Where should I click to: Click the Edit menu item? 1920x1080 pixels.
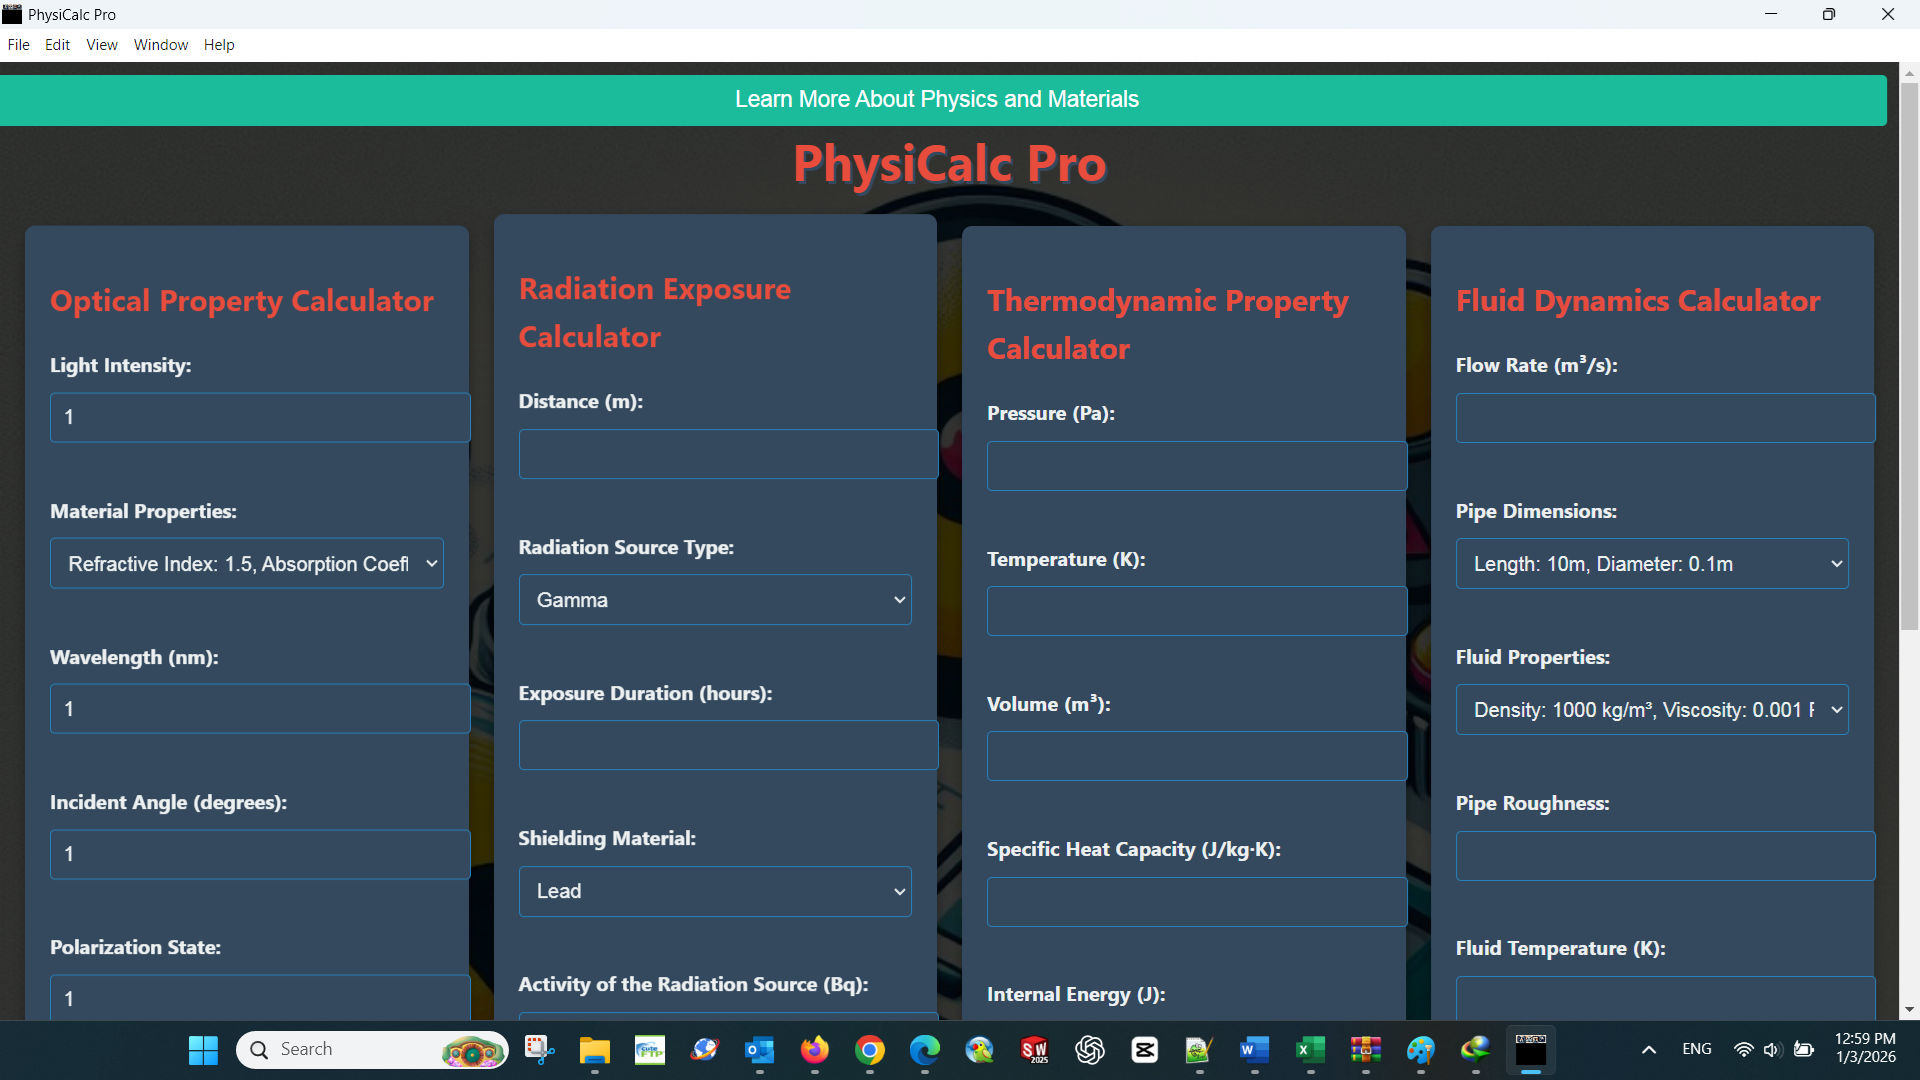pos(57,45)
